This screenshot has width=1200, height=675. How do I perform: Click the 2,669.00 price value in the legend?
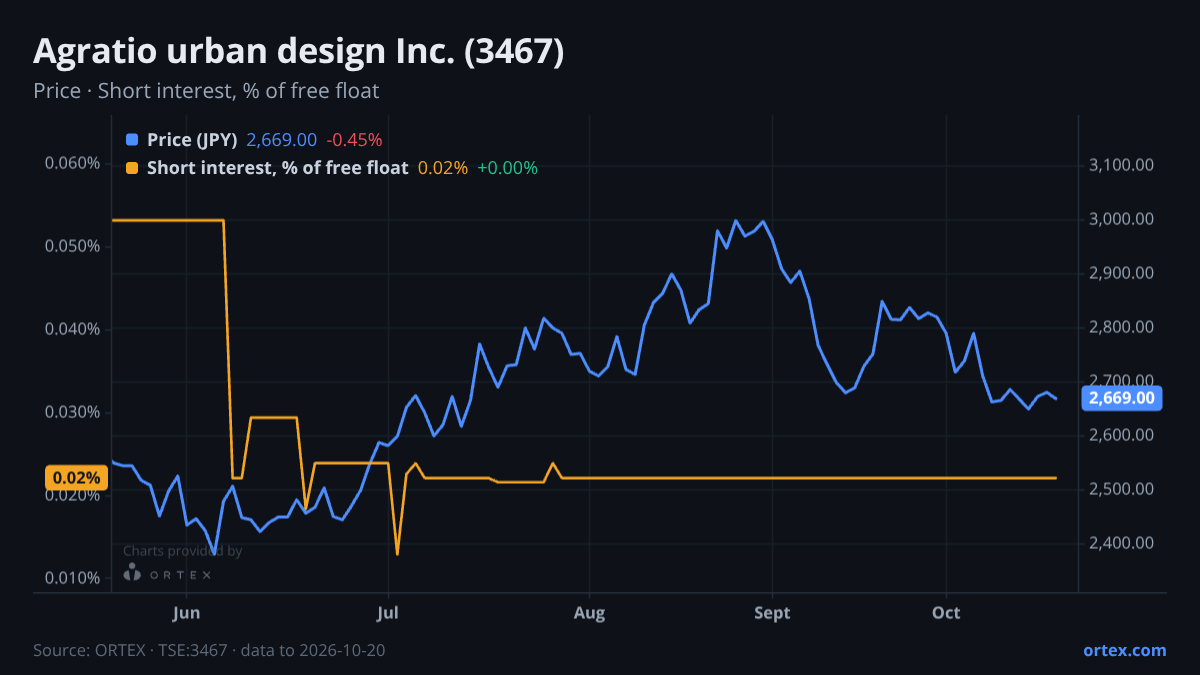[x=281, y=140]
